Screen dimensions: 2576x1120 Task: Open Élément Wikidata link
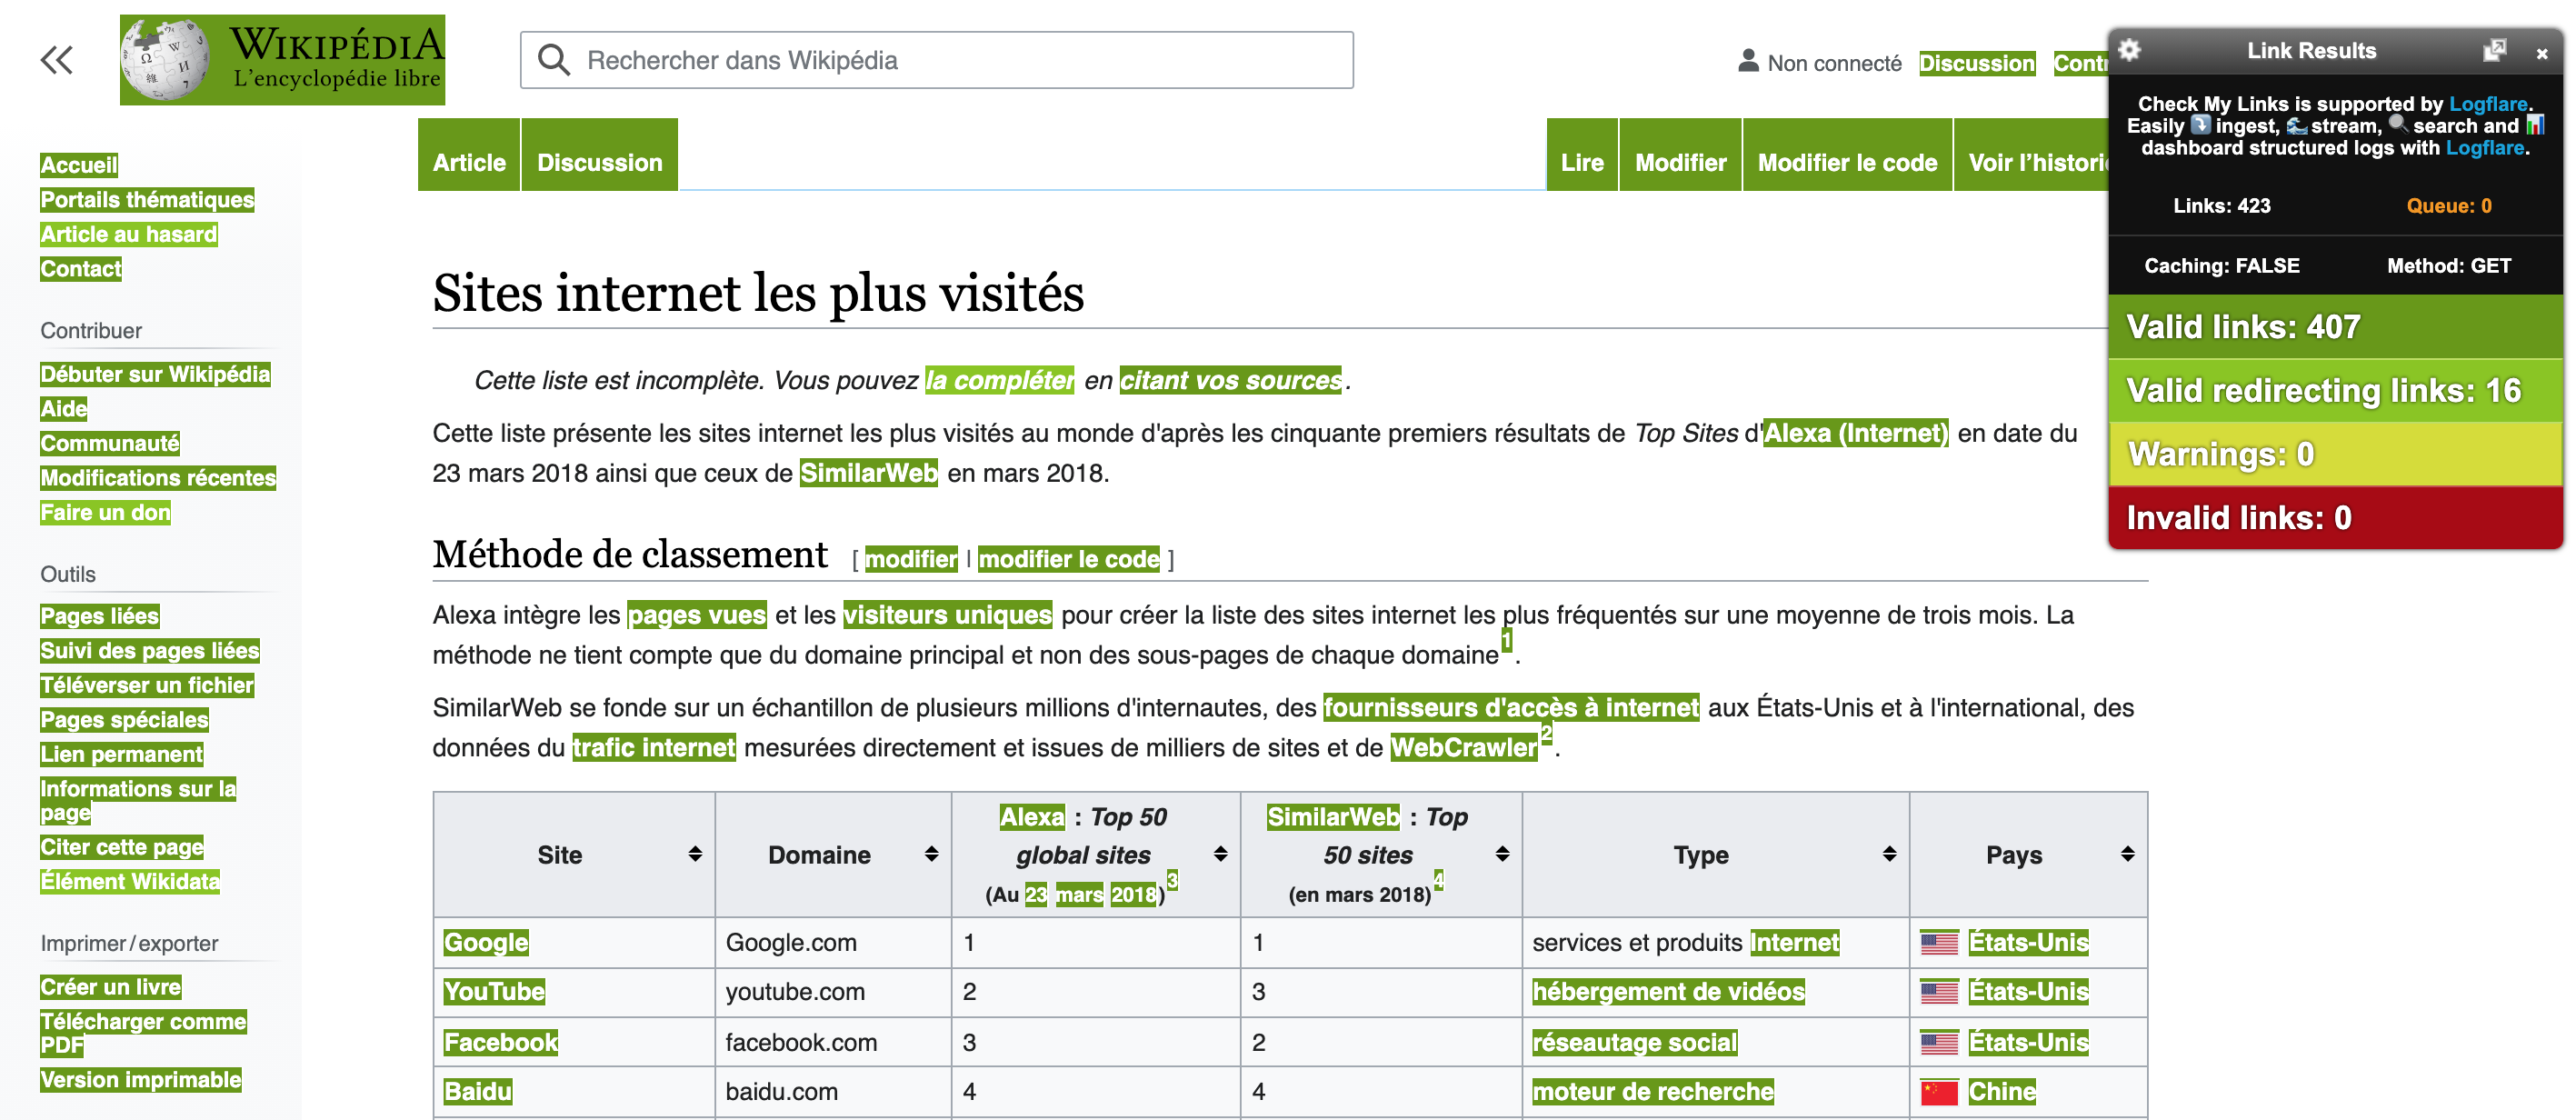[130, 881]
